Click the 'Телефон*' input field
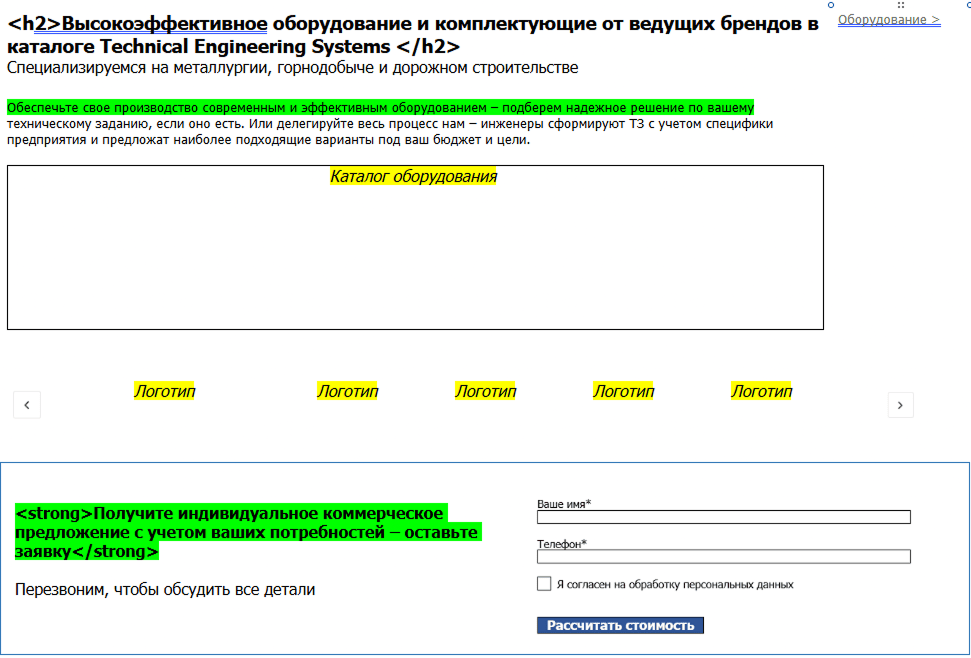The image size is (971, 658). (723, 556)
